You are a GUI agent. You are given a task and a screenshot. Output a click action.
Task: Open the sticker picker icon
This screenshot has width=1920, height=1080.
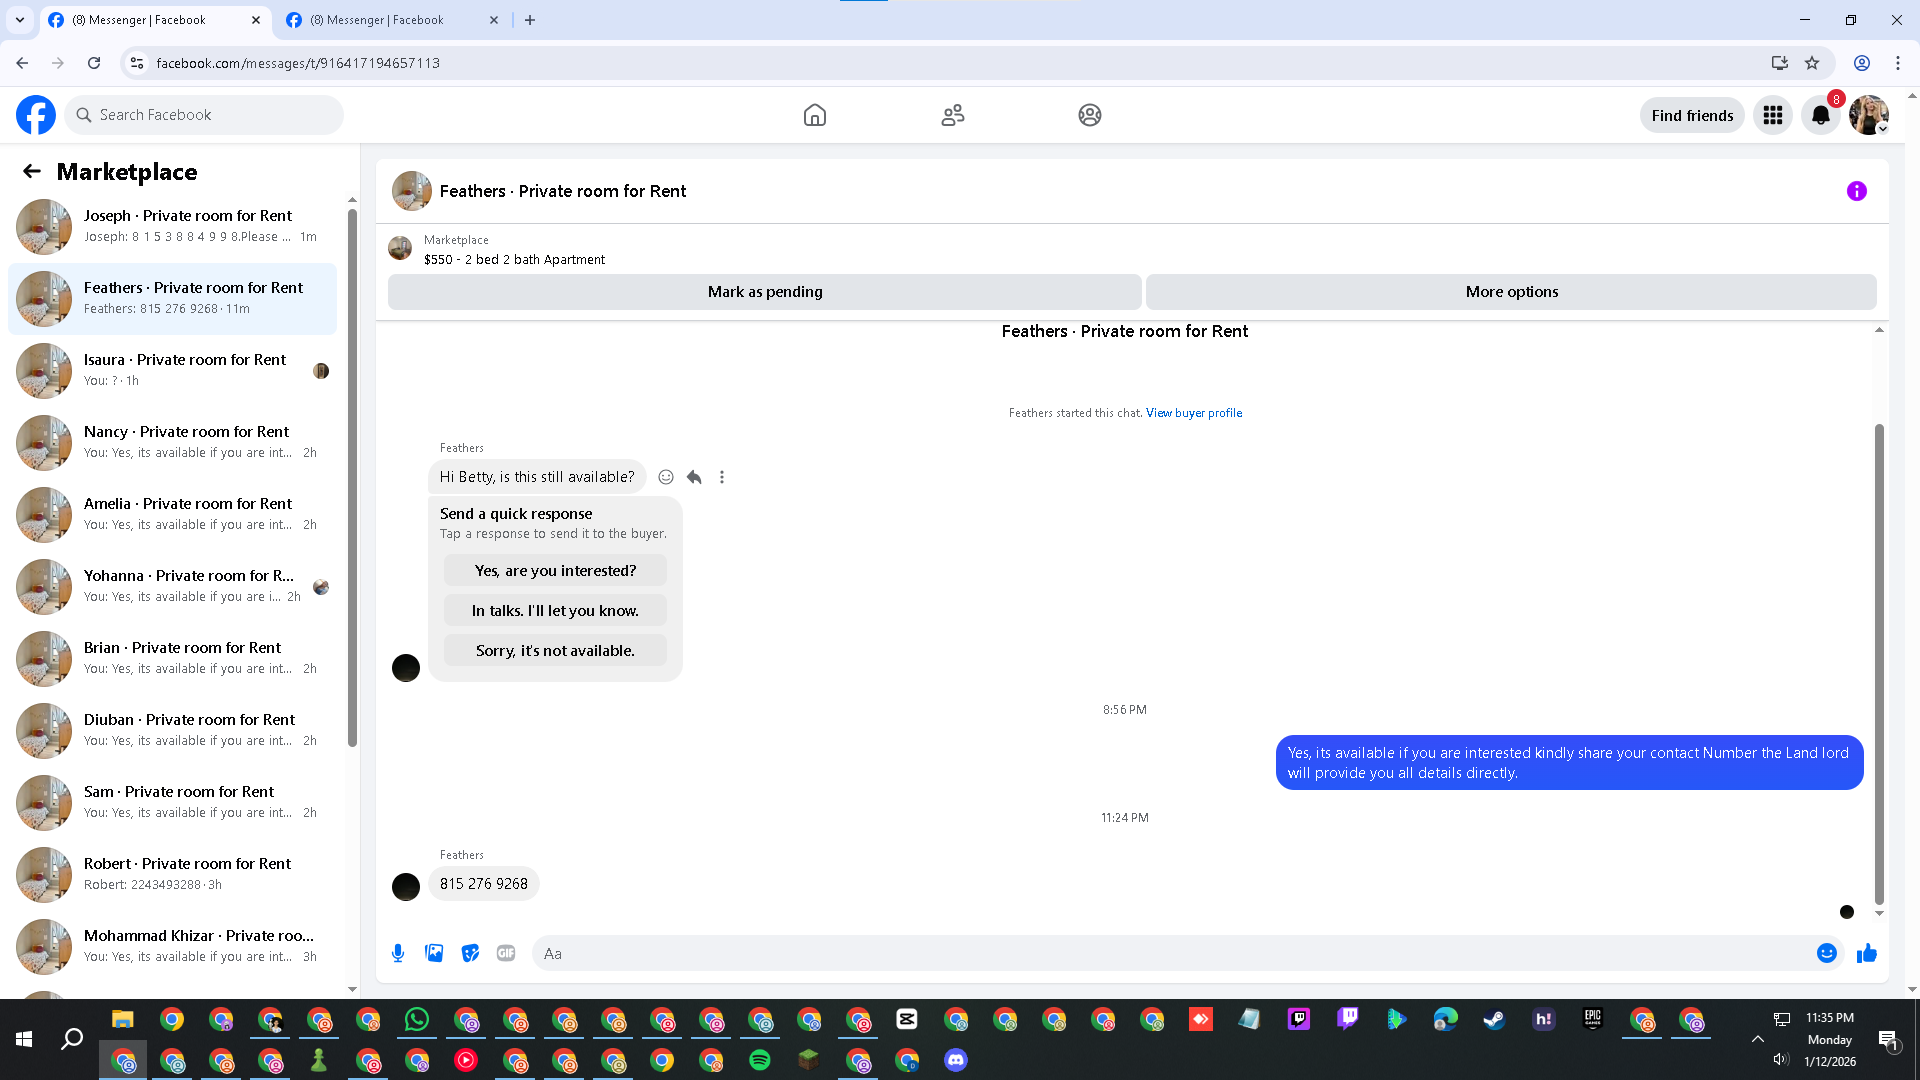[x=470, y=953]
